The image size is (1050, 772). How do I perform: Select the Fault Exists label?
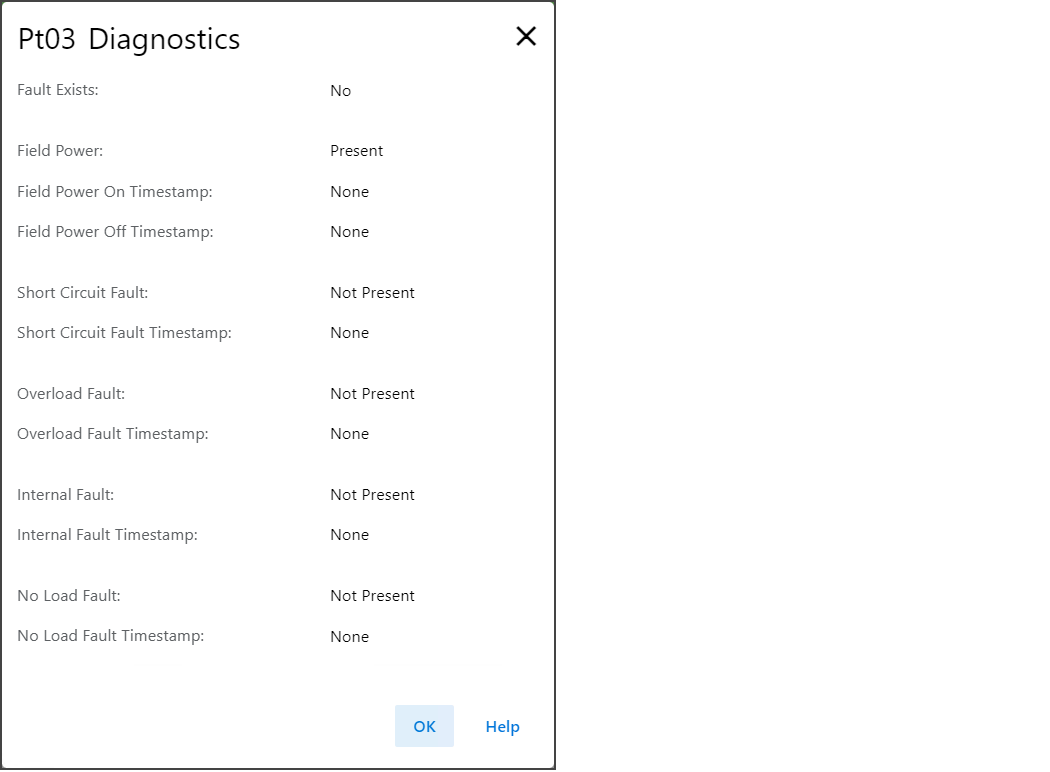[58, 90]
